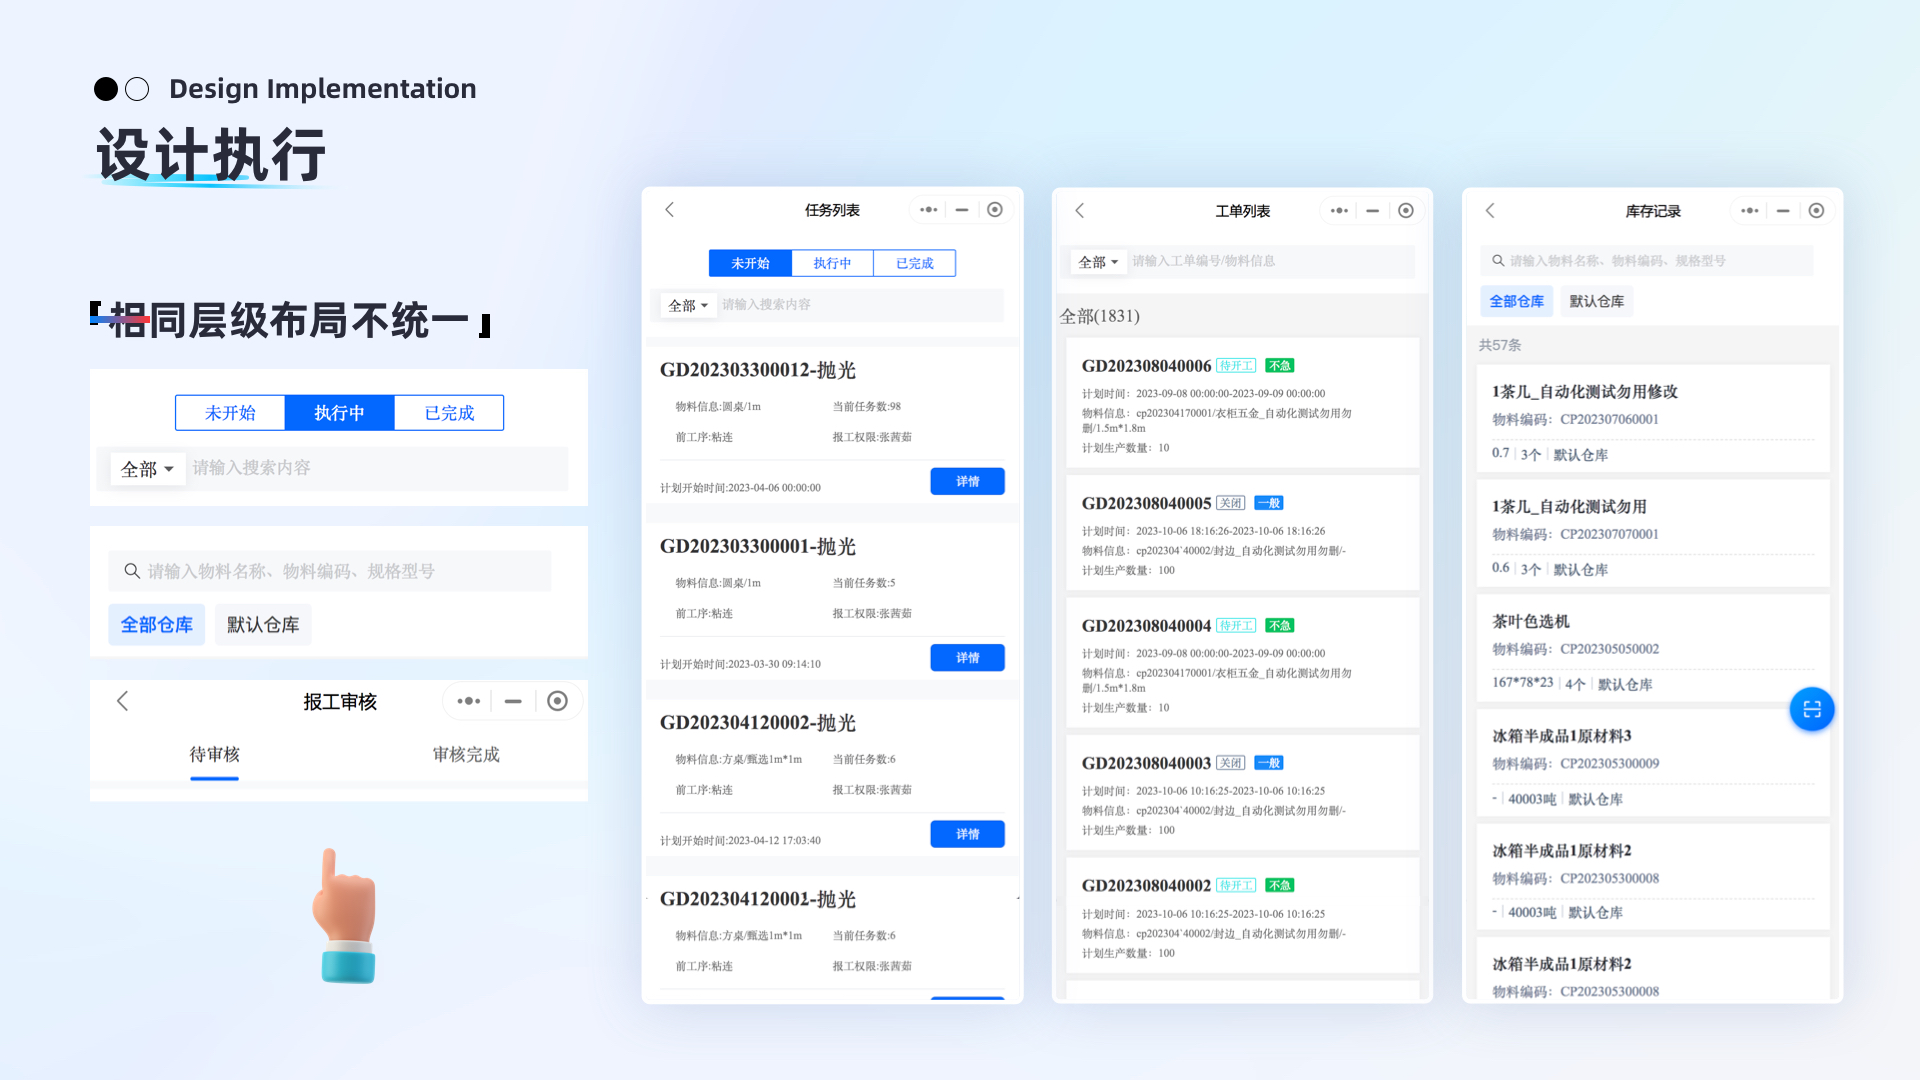The image size is (1920, 1080).
Task: Select 执行中 segment in left sample panel
Action: point(339,413)
